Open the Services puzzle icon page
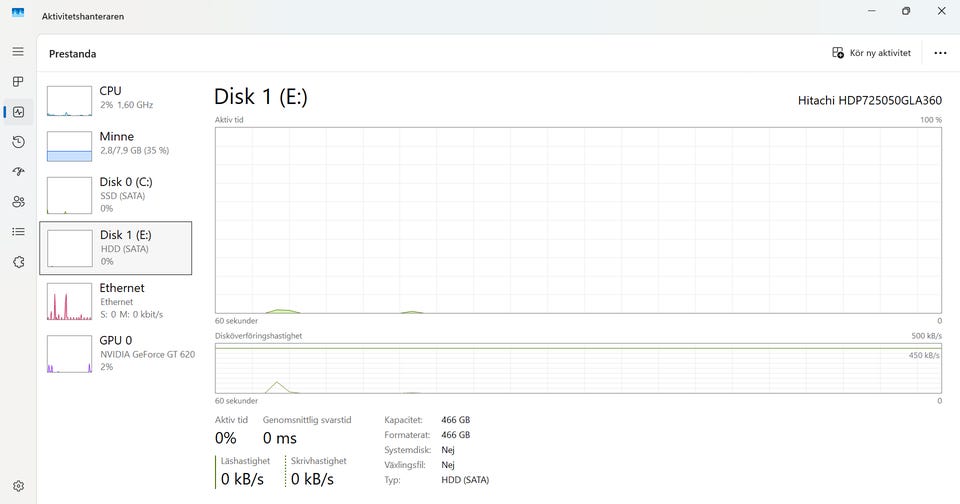 pyautogui.click(x=18, y=262)
